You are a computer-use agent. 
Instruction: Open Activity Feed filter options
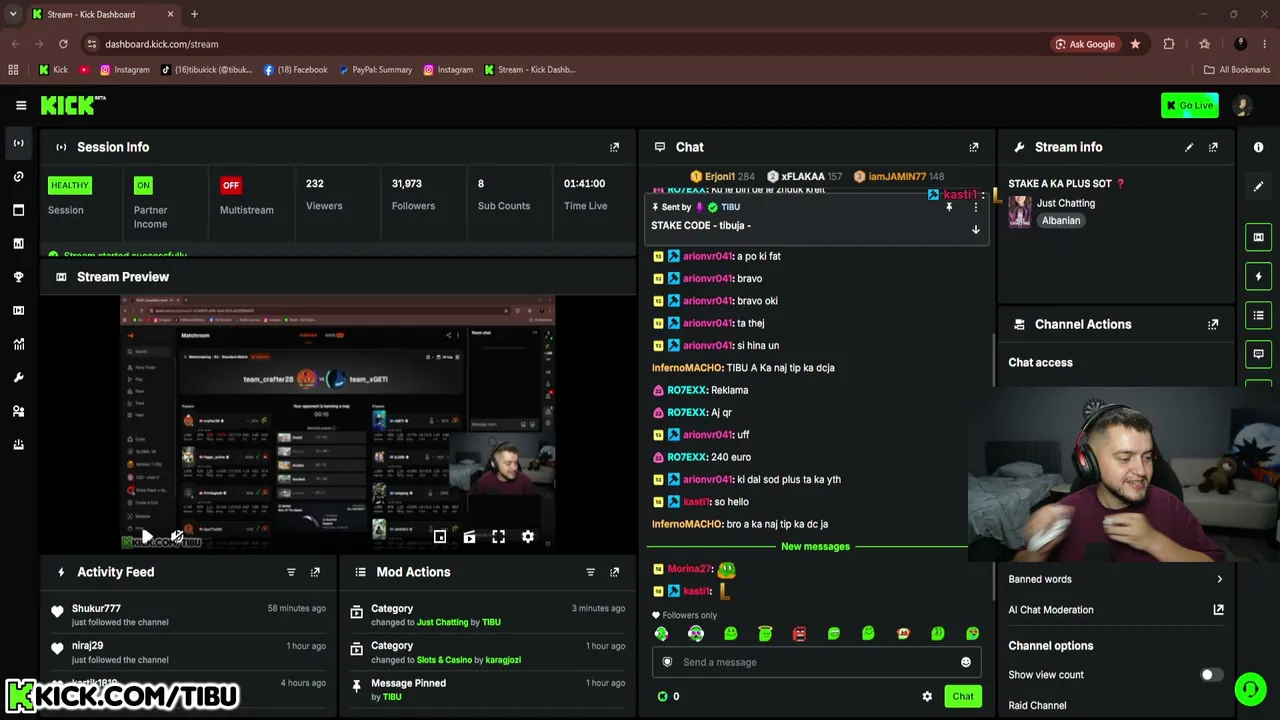(291, 572)
